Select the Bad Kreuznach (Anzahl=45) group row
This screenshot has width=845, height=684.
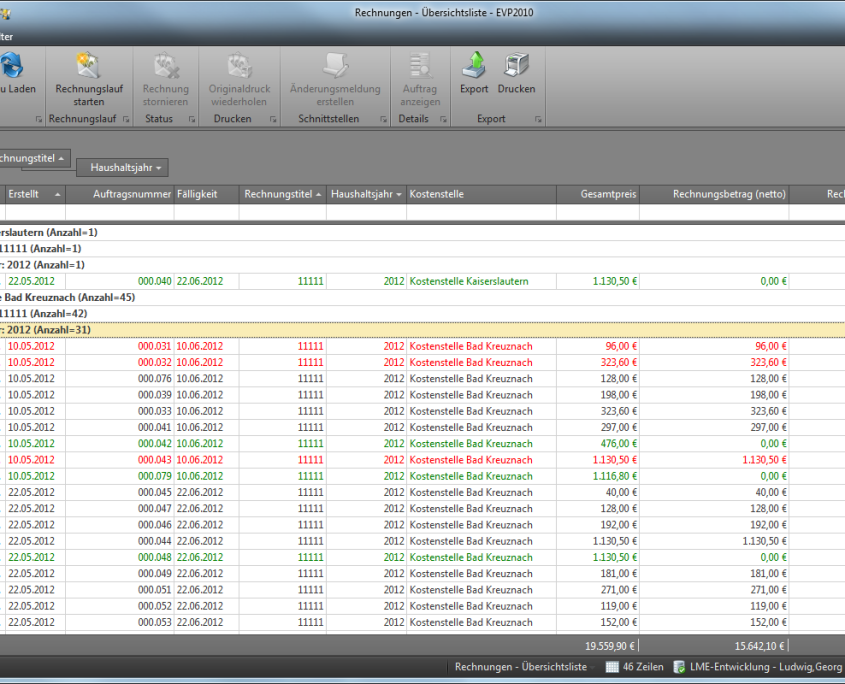422,298
